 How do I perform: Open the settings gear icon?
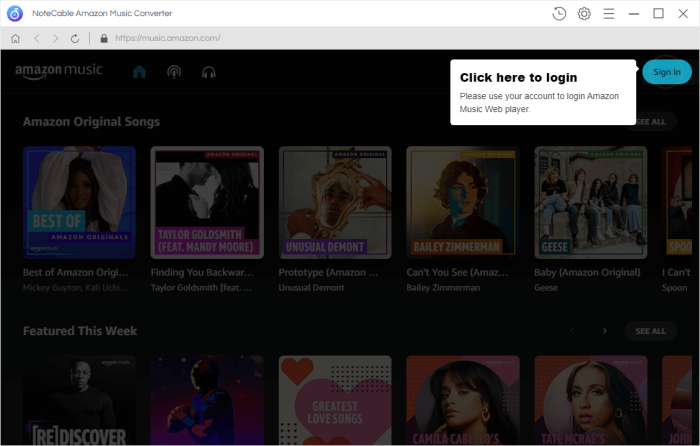(x=584, y=13)
